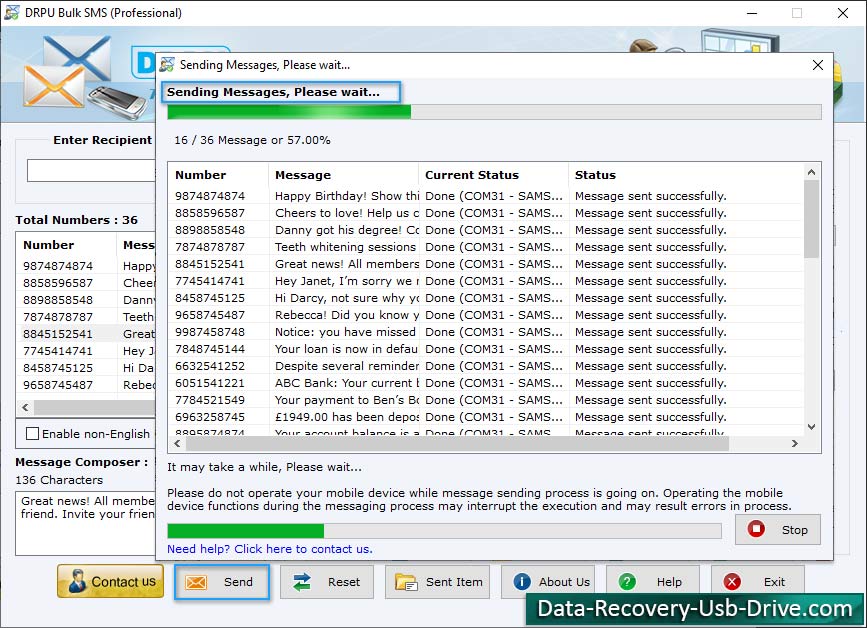Click the bold 'Sending Messages, Please wait...' heading

[x=273, y=92]
